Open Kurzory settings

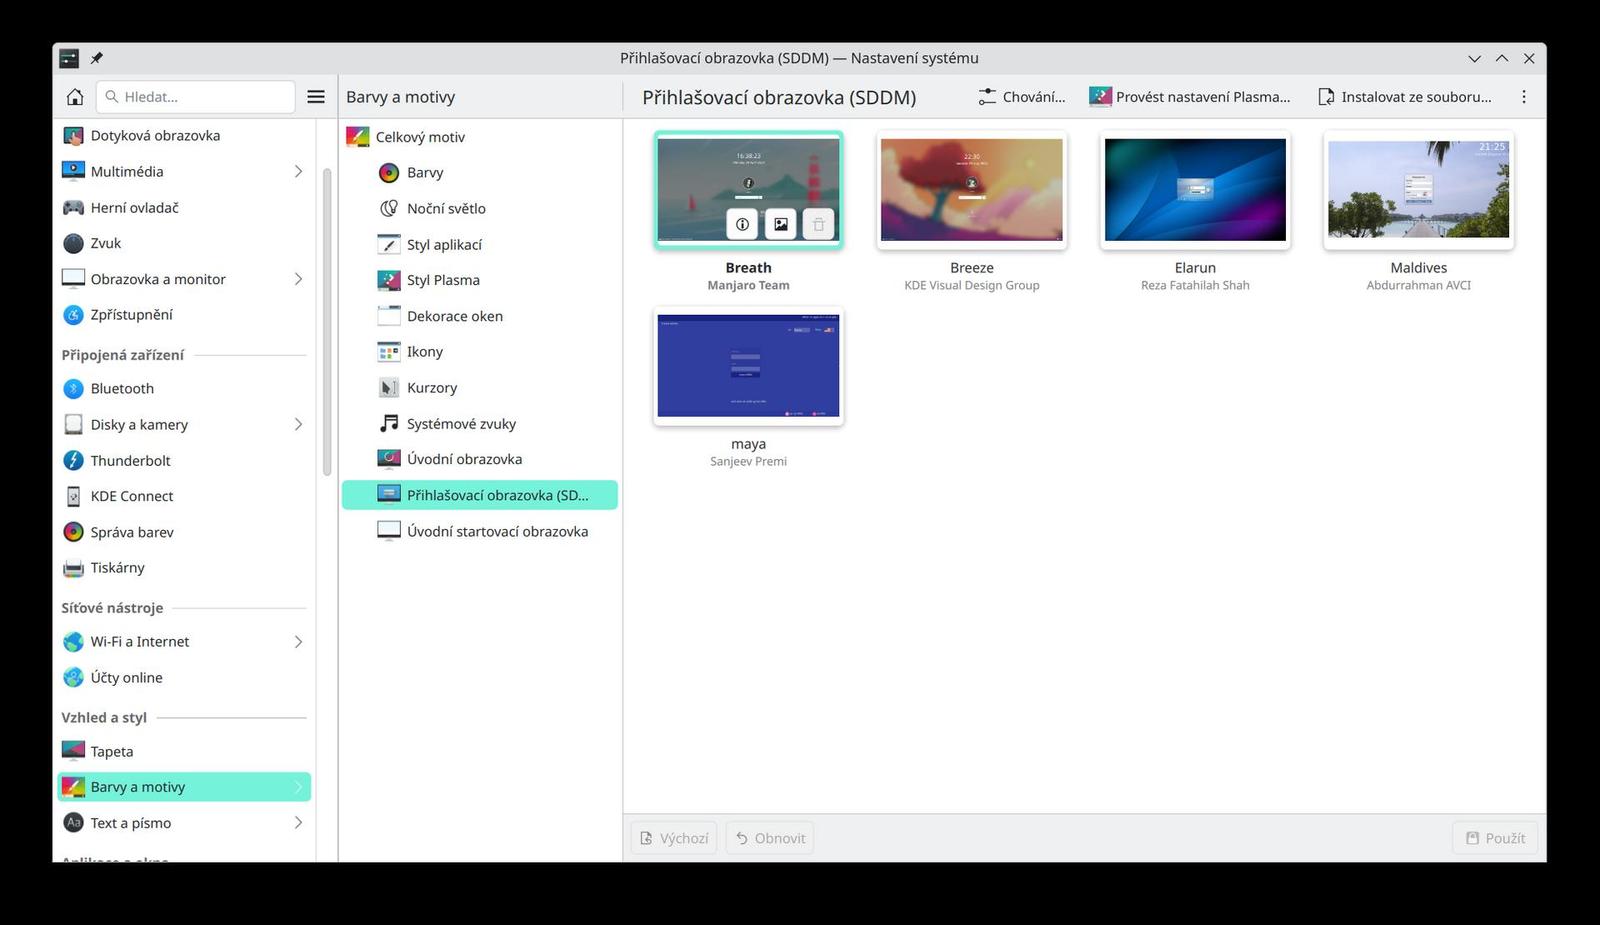click(432, 387)
